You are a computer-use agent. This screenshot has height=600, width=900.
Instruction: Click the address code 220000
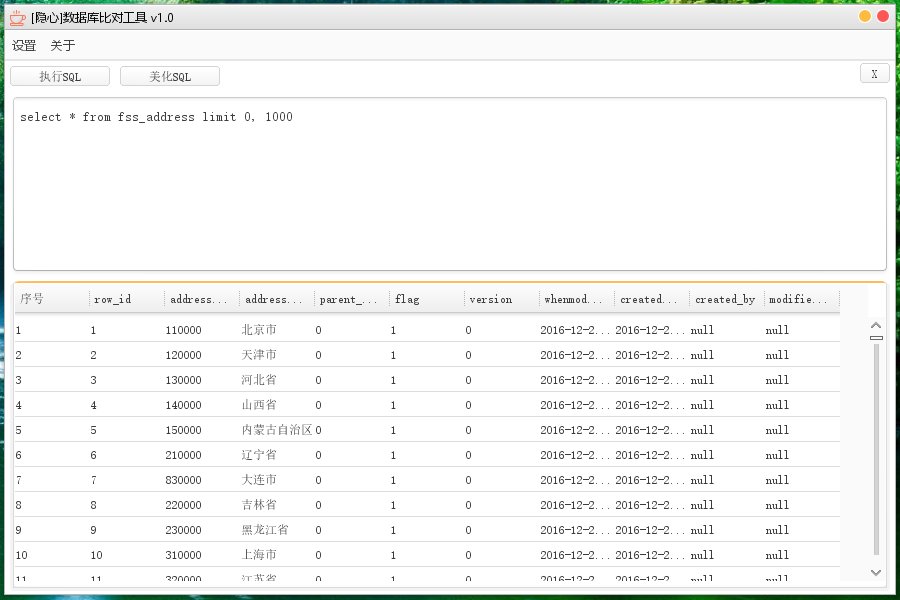tap(184, 505)
